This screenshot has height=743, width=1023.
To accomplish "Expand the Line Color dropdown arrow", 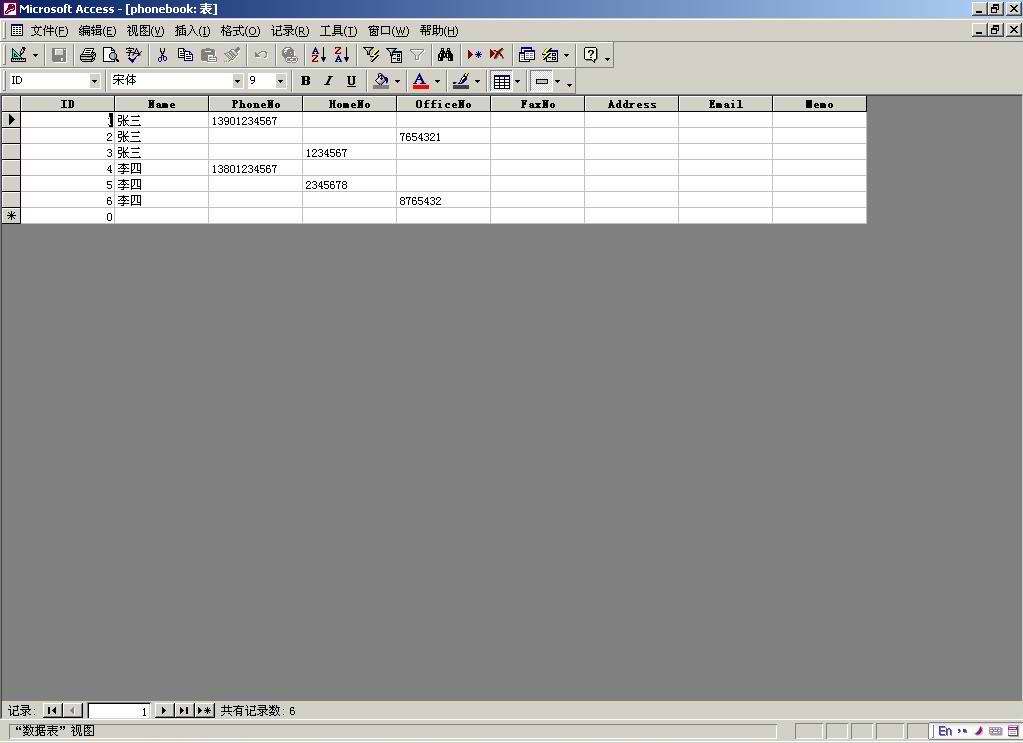I will tap(477, 82).
